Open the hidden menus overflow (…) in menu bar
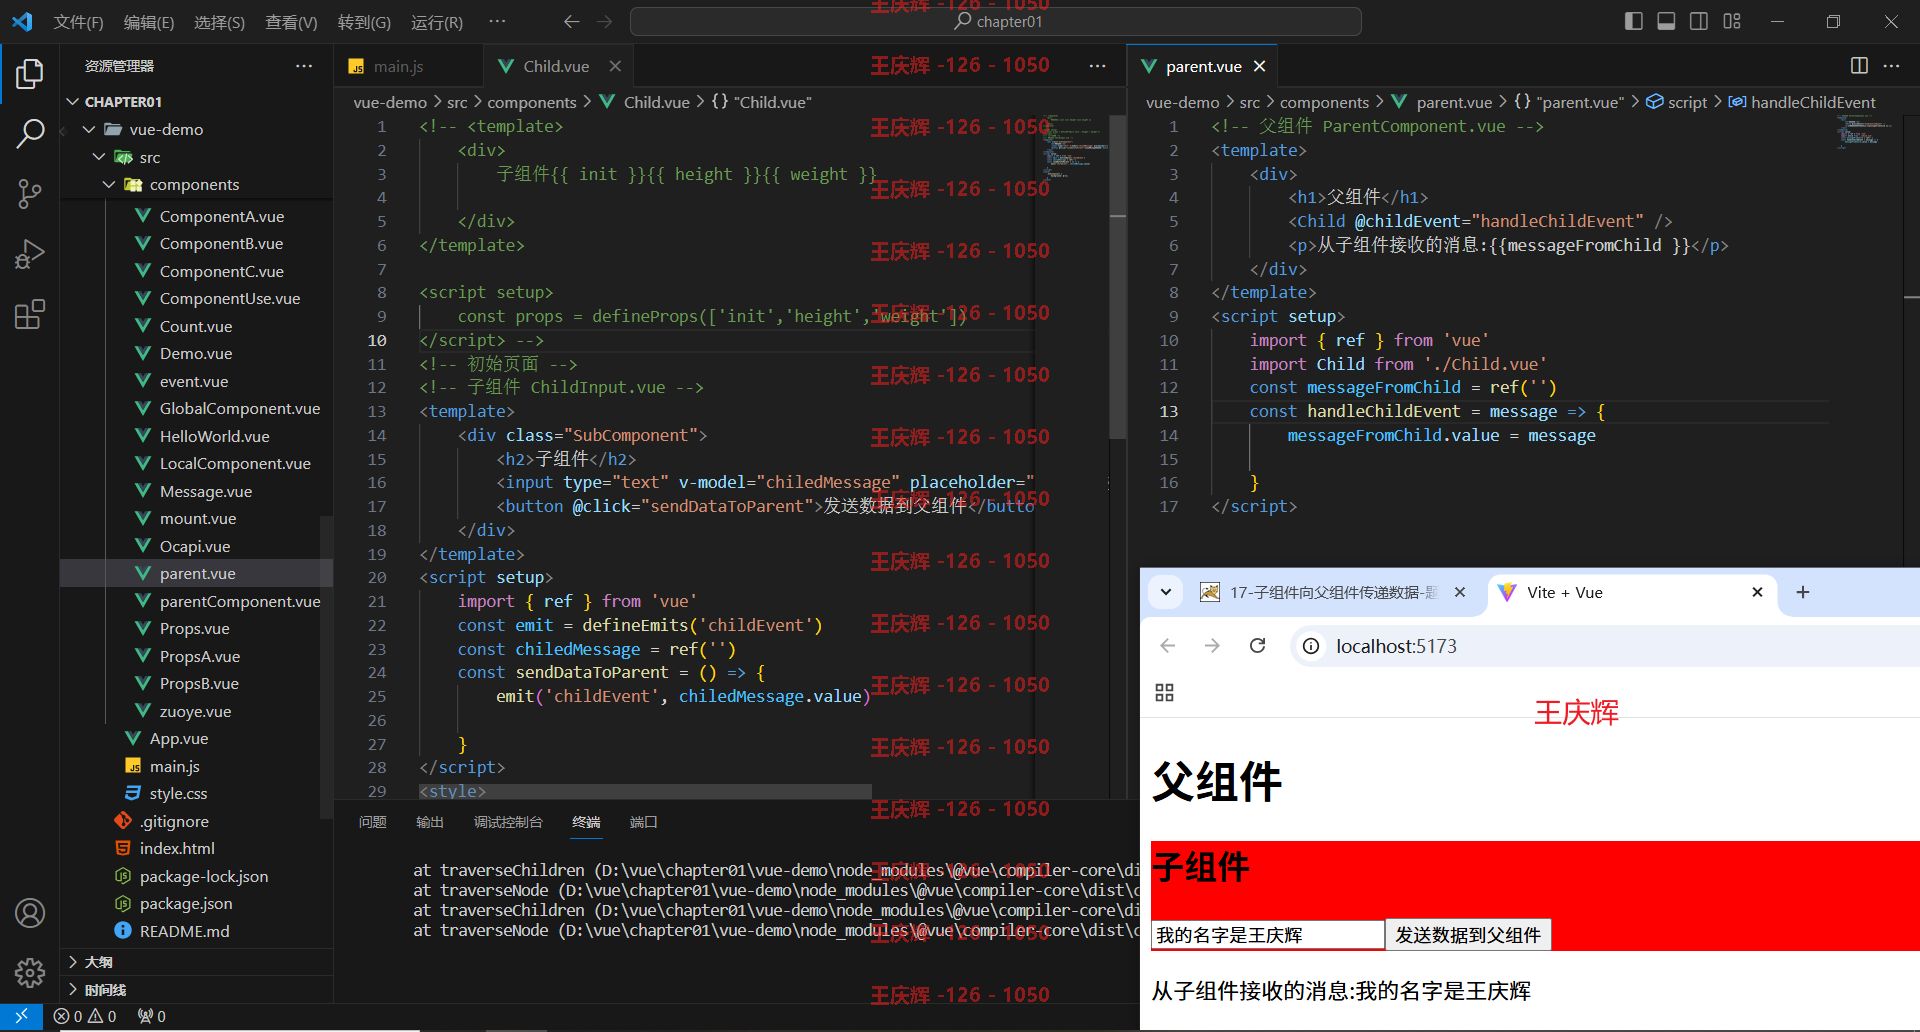 coord(497,21)
